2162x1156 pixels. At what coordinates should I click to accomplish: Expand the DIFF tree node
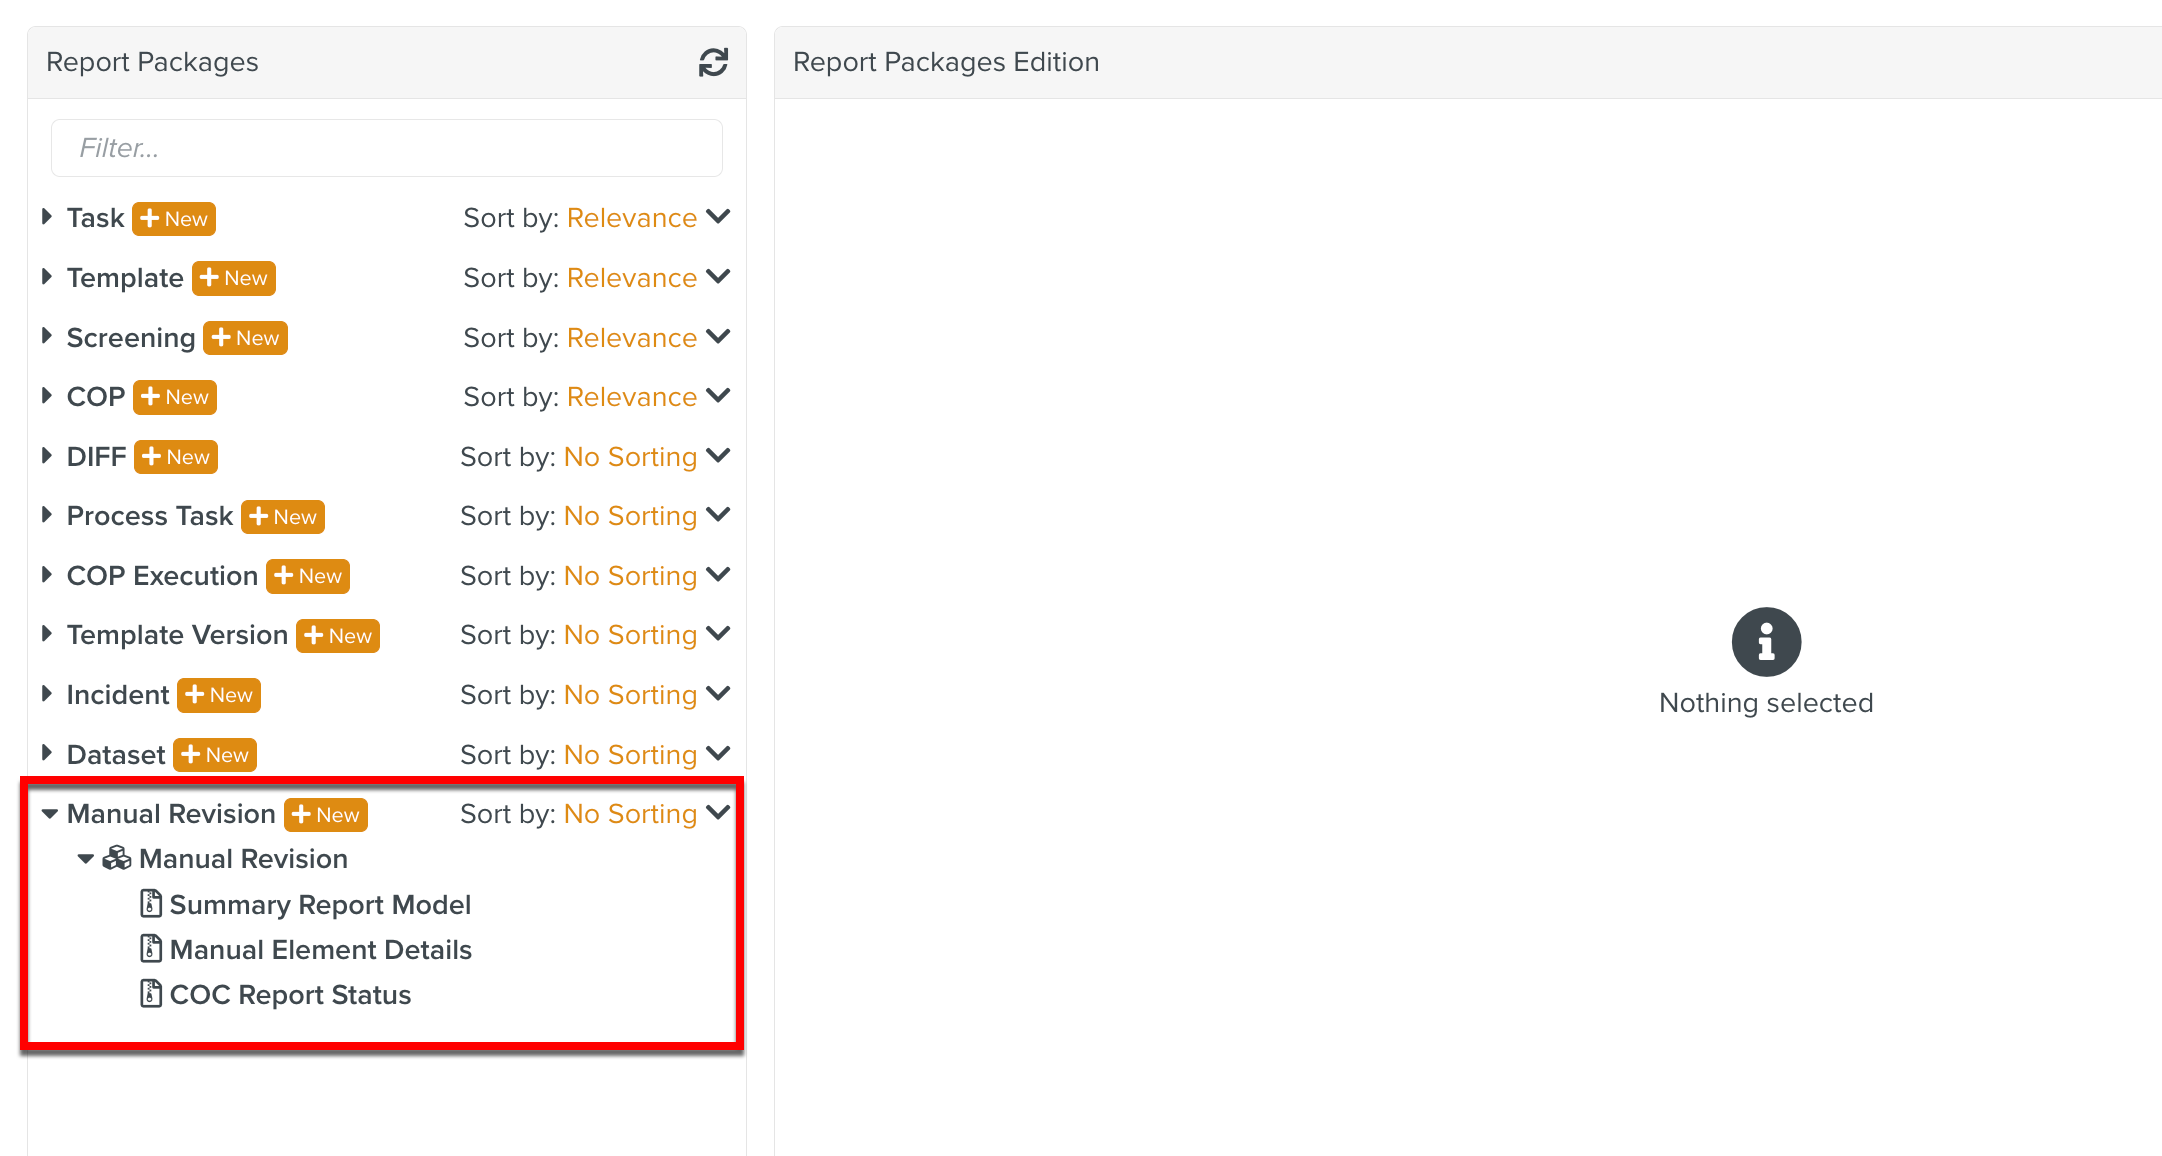coord(47,456)
